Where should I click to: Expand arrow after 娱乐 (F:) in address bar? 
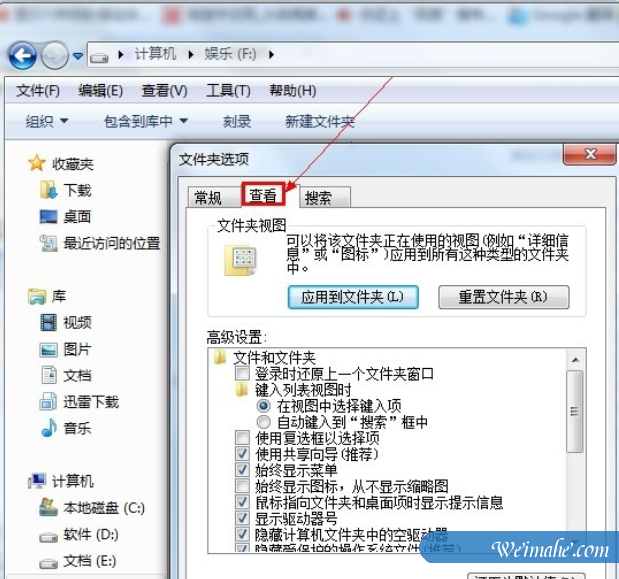tap(271, 54)
